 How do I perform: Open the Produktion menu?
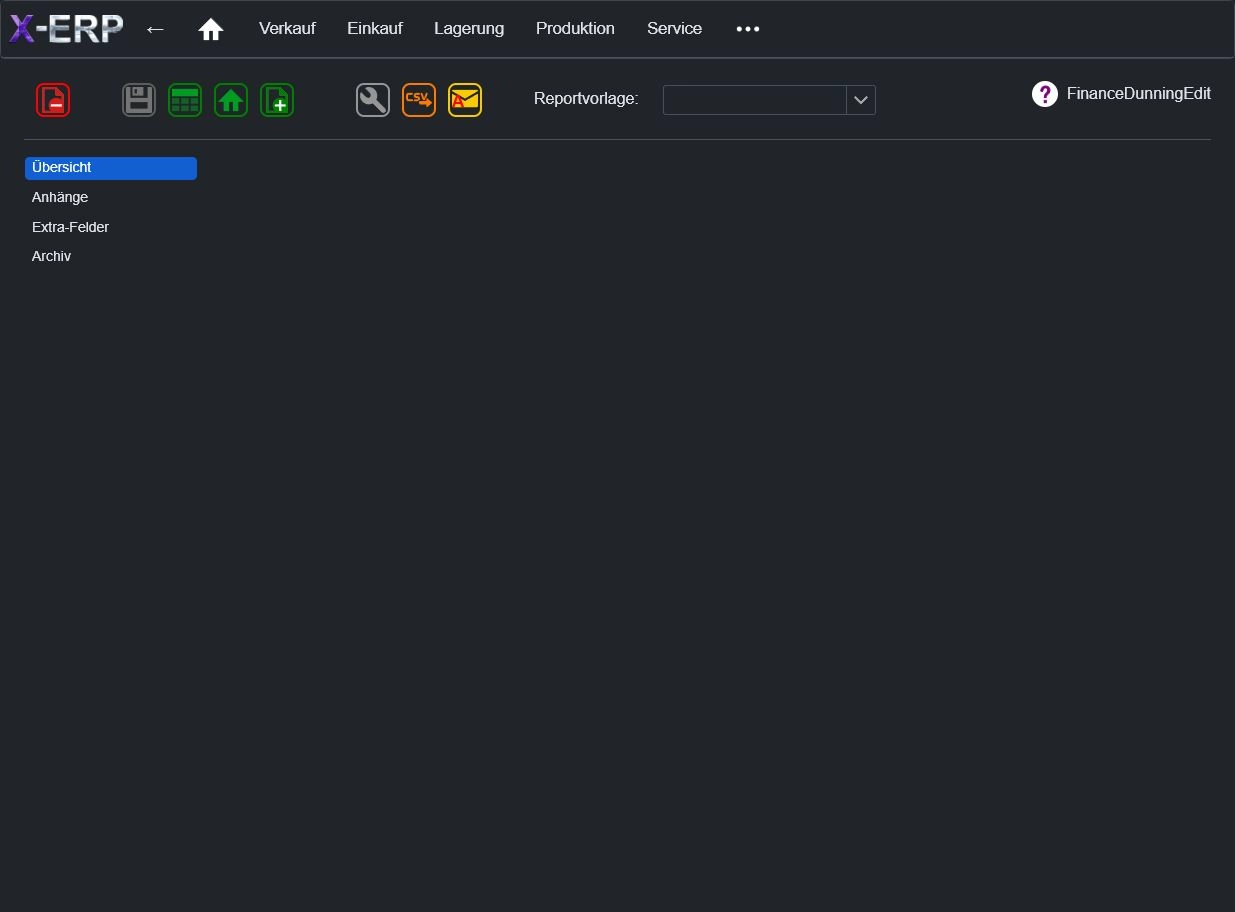(x=575, y=29)
